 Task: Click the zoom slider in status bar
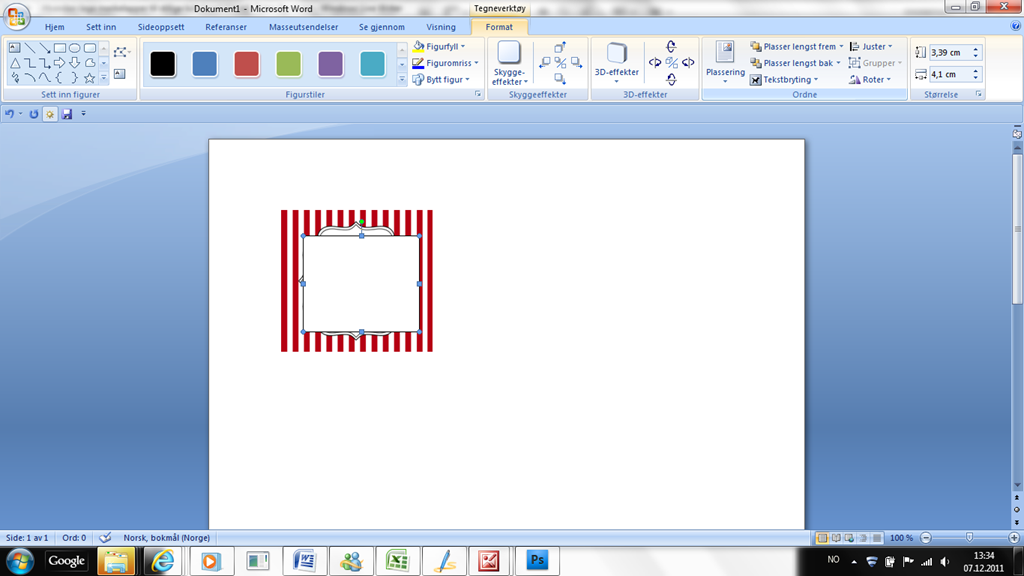(x=970, y=538)
